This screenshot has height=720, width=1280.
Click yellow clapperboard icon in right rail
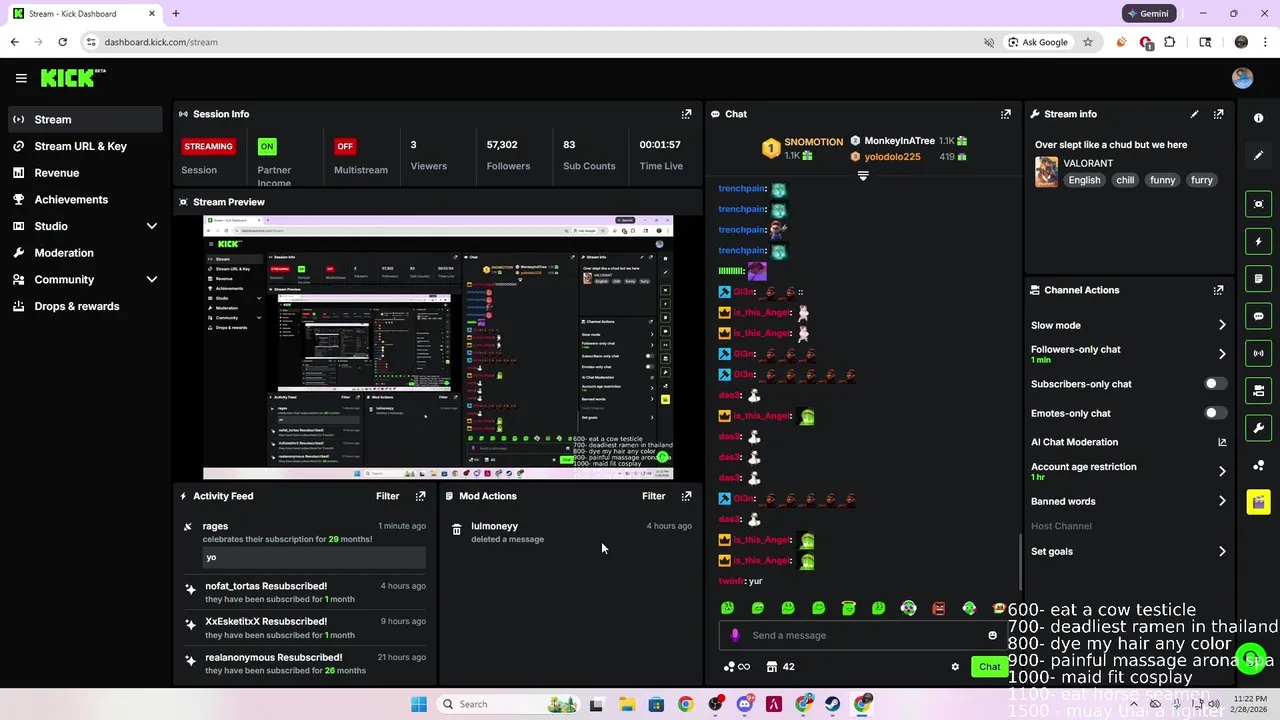pos(1258,502)
